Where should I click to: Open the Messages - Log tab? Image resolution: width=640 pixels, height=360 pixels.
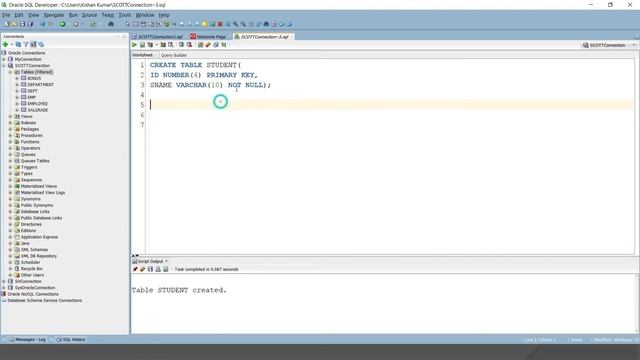(28, 340)
